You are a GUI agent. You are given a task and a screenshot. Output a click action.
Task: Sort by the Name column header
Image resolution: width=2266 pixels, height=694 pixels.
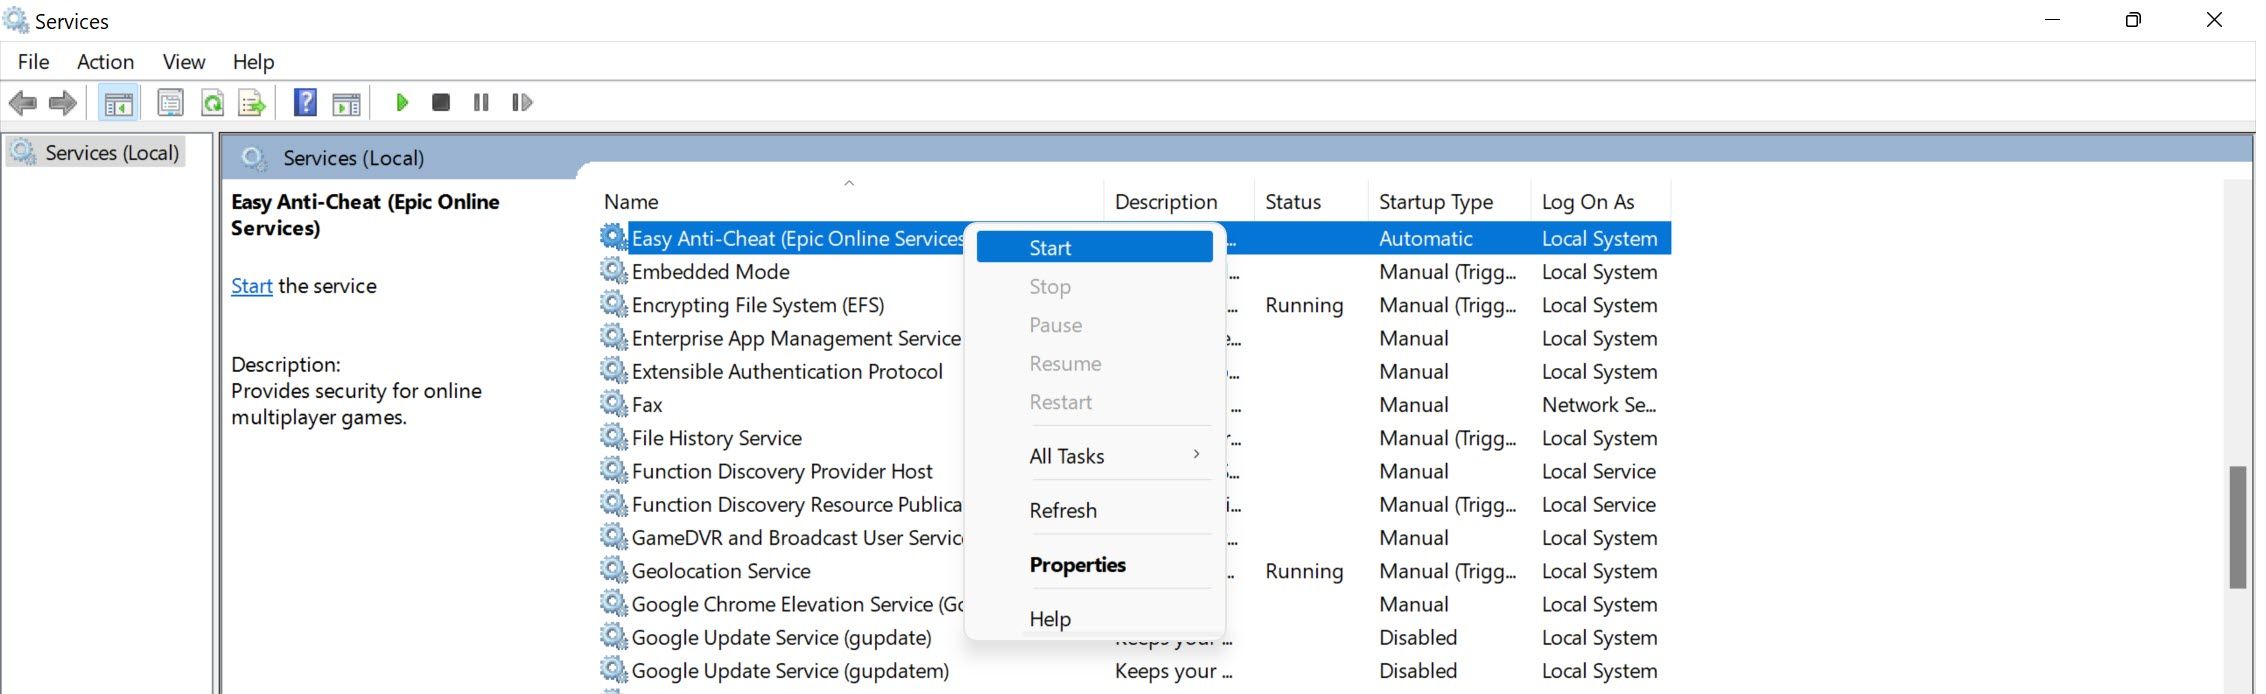coord(850,202)
